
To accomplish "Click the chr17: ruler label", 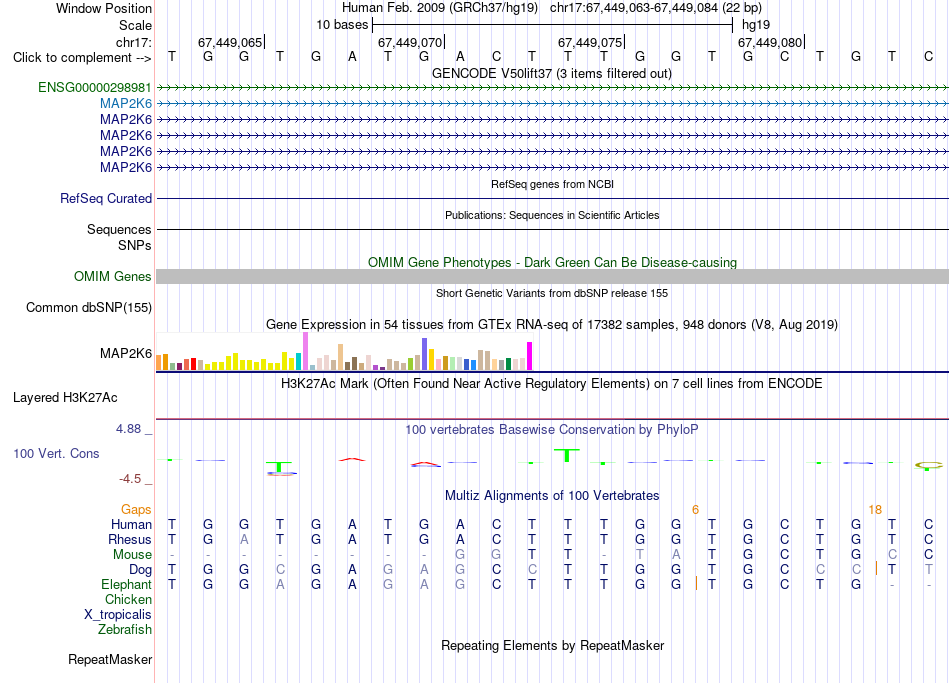I will point(134,42).
